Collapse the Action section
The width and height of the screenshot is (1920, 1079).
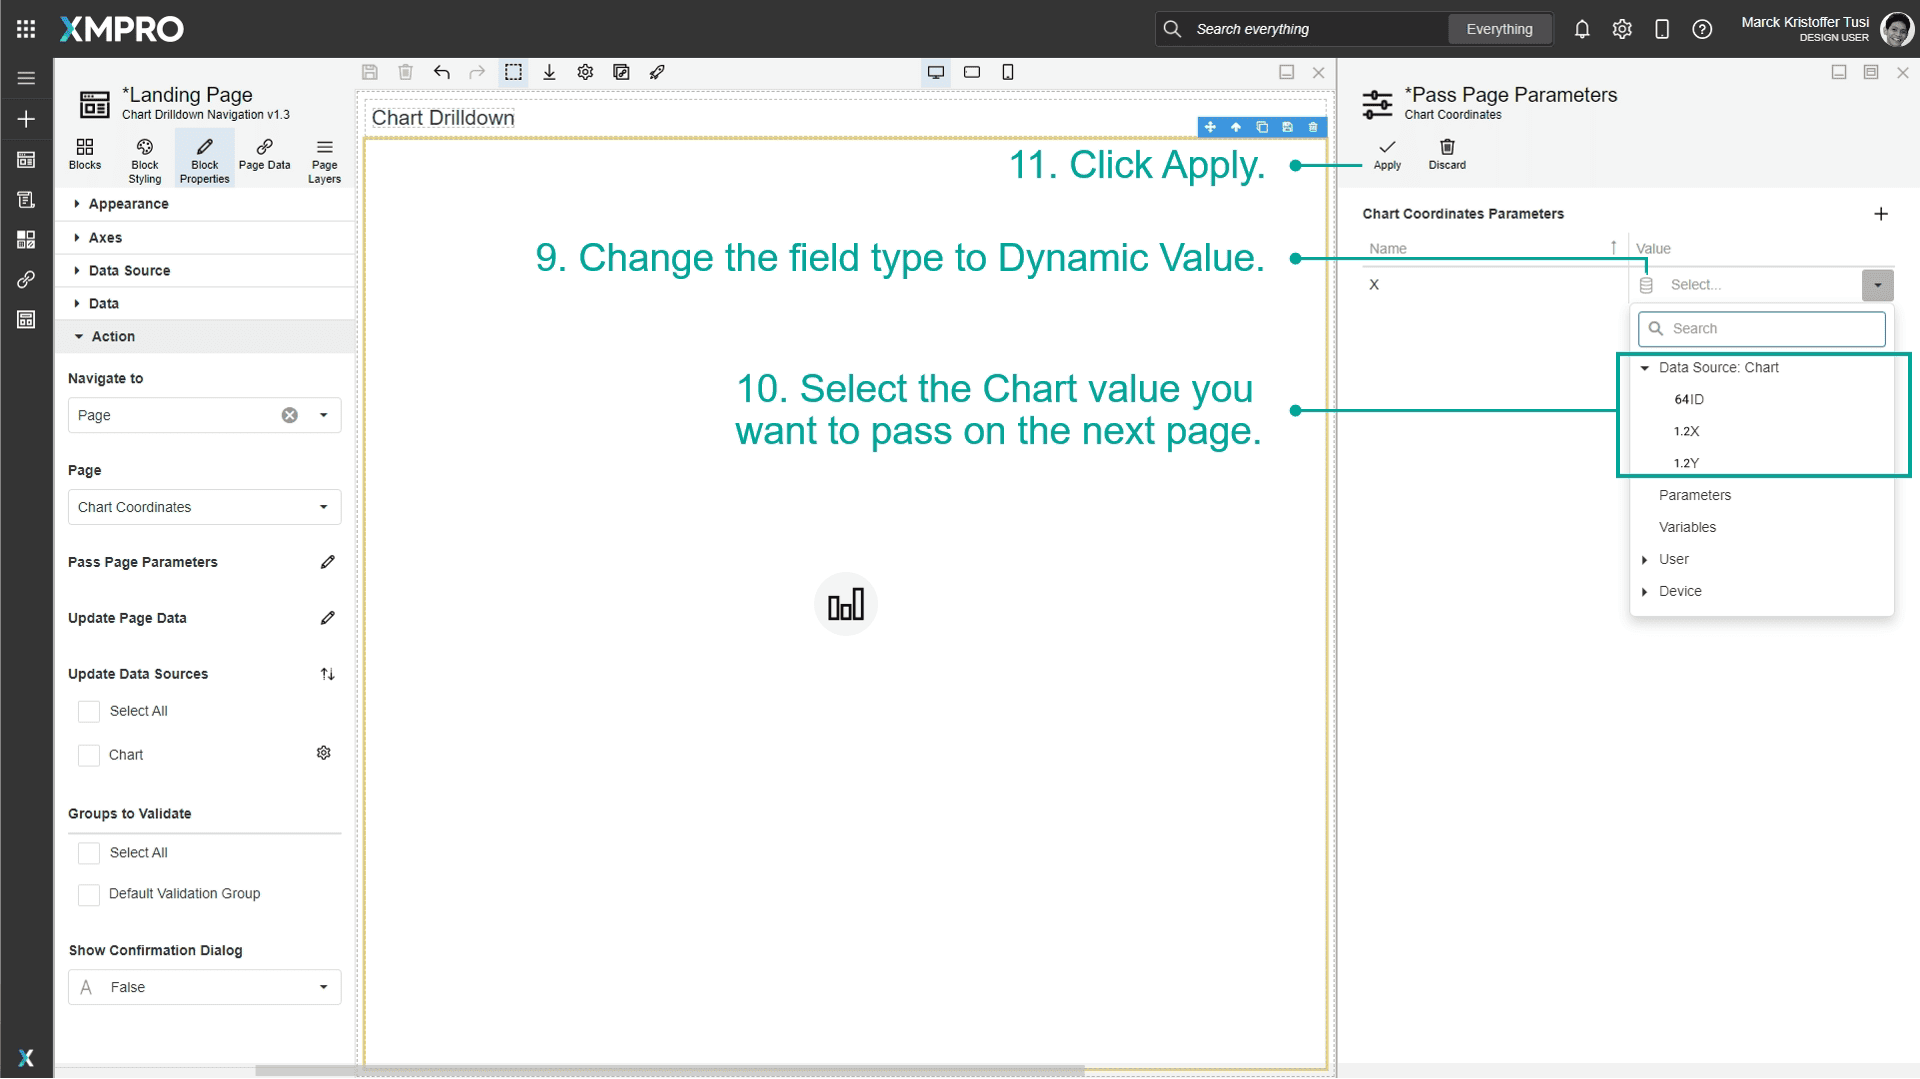(110, 336)
